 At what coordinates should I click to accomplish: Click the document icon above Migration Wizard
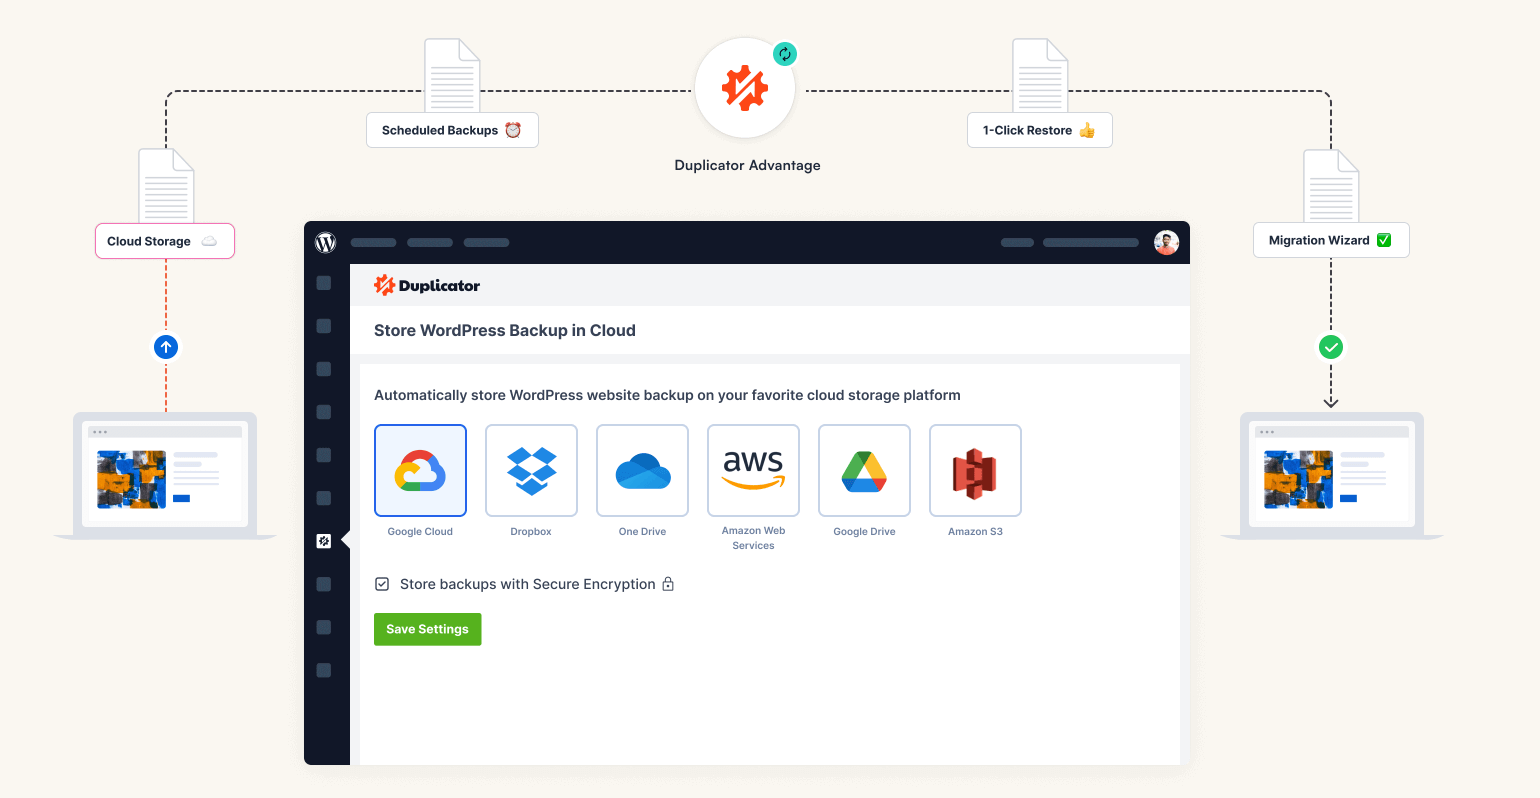pos(1331,186)
